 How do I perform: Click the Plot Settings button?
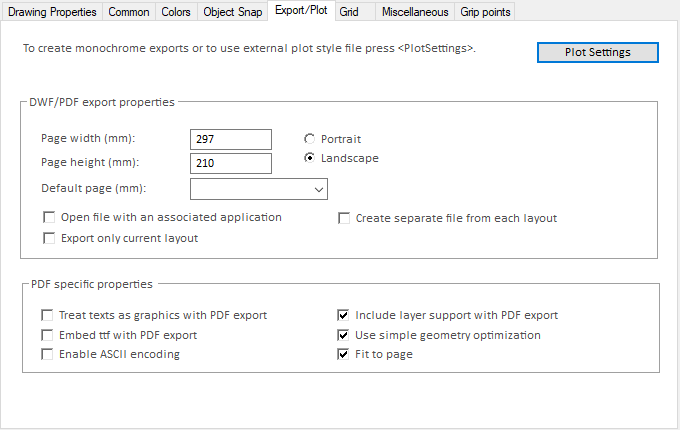click(x=597, y=52)
